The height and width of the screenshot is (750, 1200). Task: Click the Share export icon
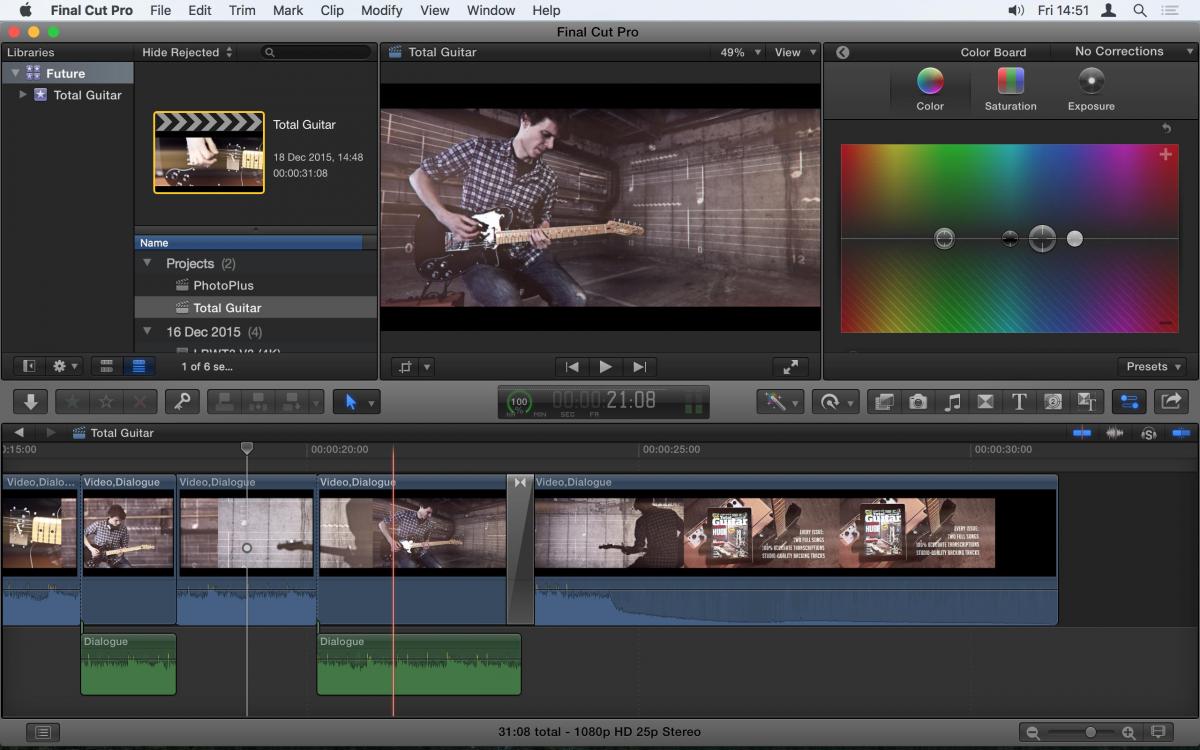click(1170, 402)
